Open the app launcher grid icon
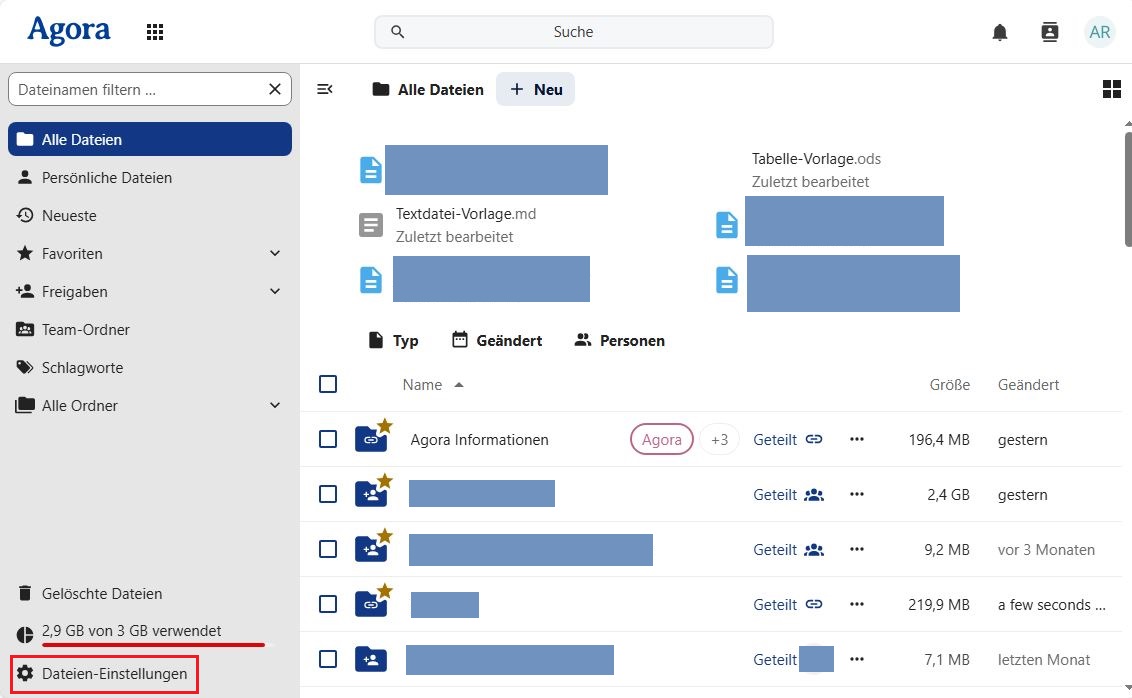This screenshot has width=1132, height=698. coord(155,32)
